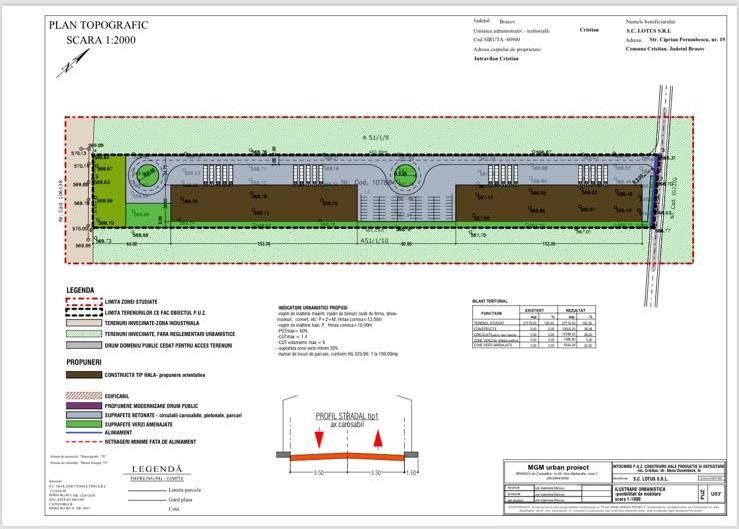Select the light green 'FARA REGLEMENTARI URBANISTICE' swatch
The height and width of the screenshot is (529, 739).
point(84,334)
